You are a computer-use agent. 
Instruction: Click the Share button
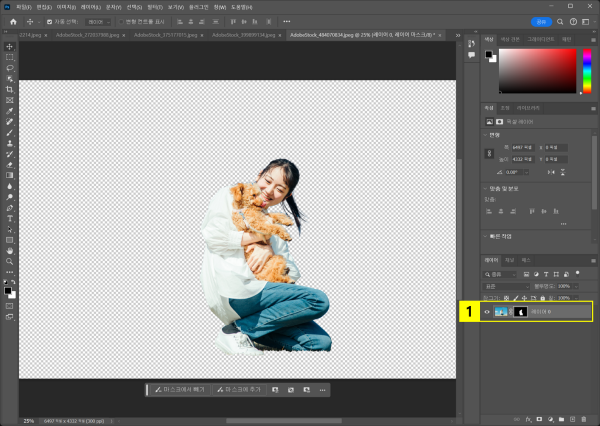click(541, 21)
